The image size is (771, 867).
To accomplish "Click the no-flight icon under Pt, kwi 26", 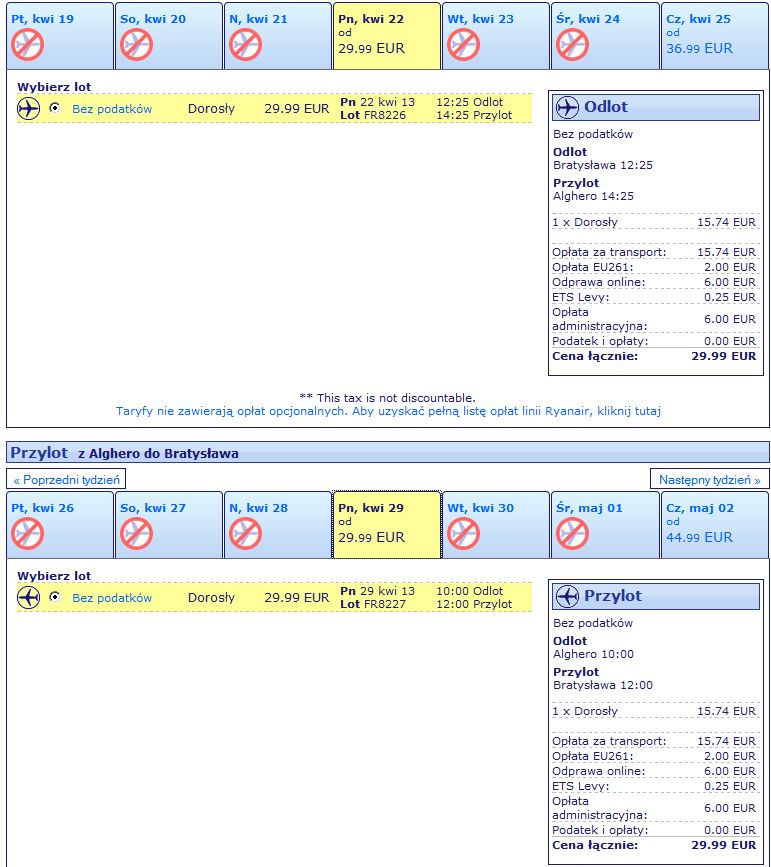I will coord(27,534).
